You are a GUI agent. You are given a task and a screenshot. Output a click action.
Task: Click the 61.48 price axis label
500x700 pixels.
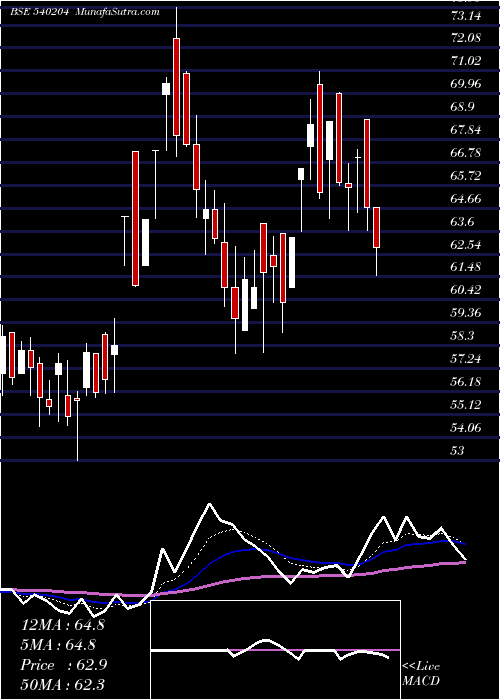coord(467,267)
